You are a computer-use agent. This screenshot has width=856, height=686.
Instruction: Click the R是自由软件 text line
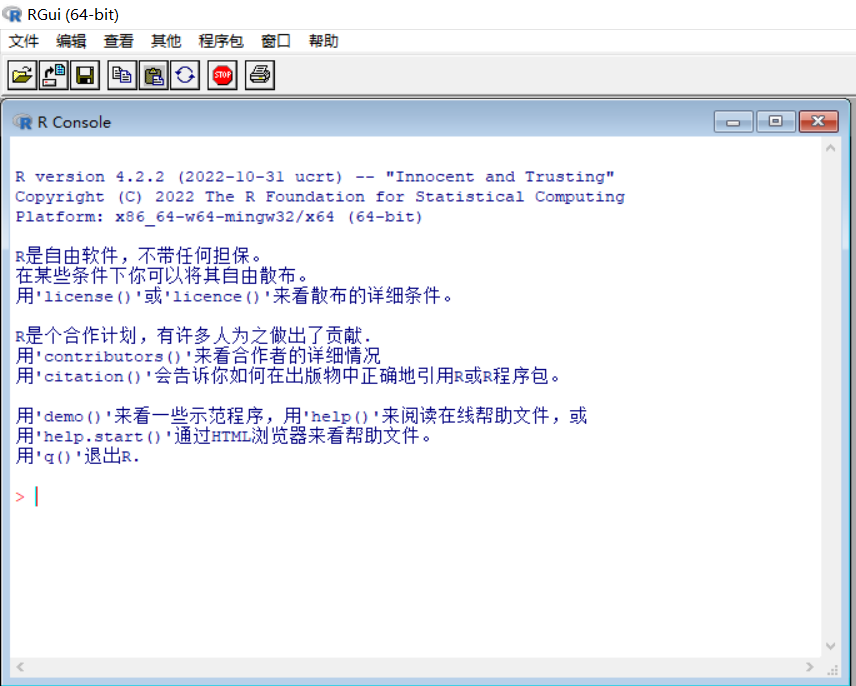pos(139,255)
